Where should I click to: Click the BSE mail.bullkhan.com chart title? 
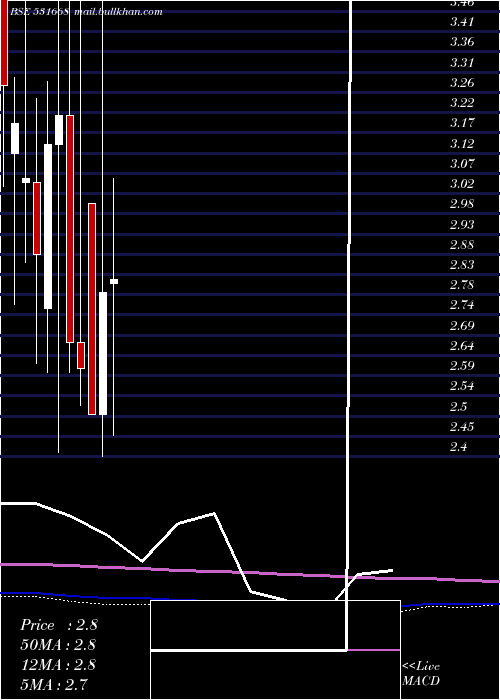(x=86, y=12)
